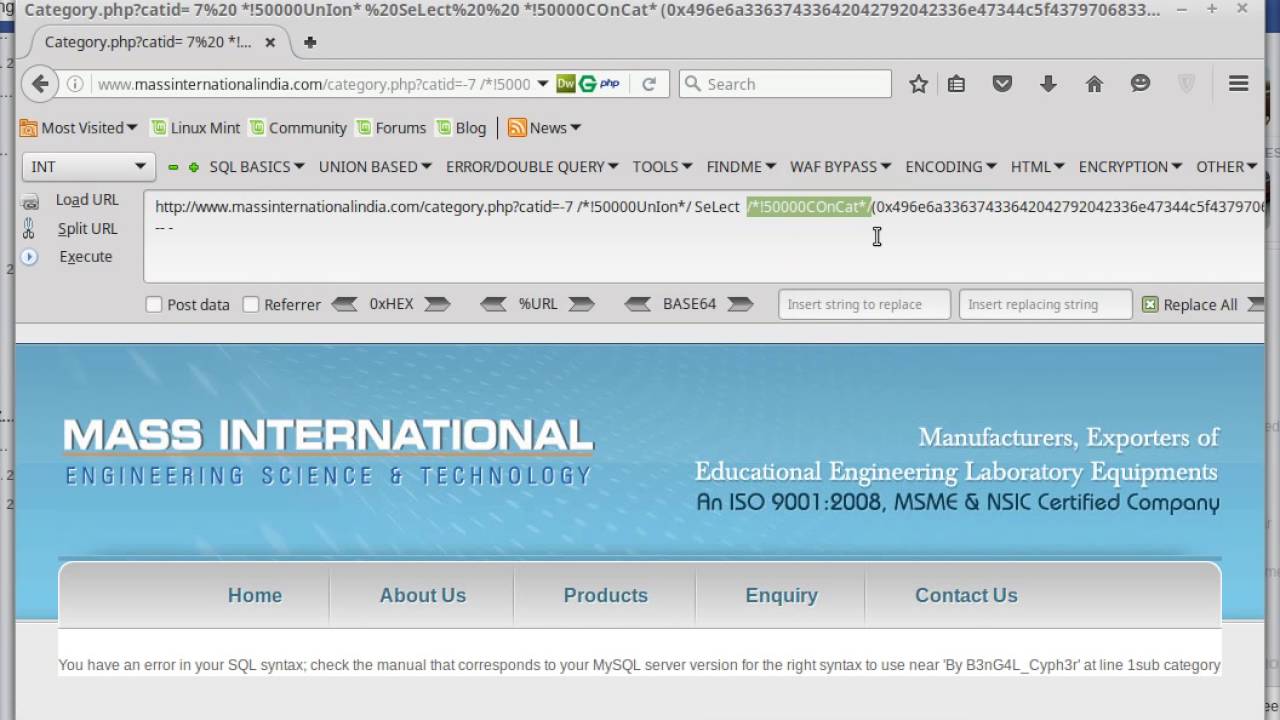Viewport: 1280px width, 720px height.
Task: Click the BASE64 decode left arrow
Action: click(638, 304)
